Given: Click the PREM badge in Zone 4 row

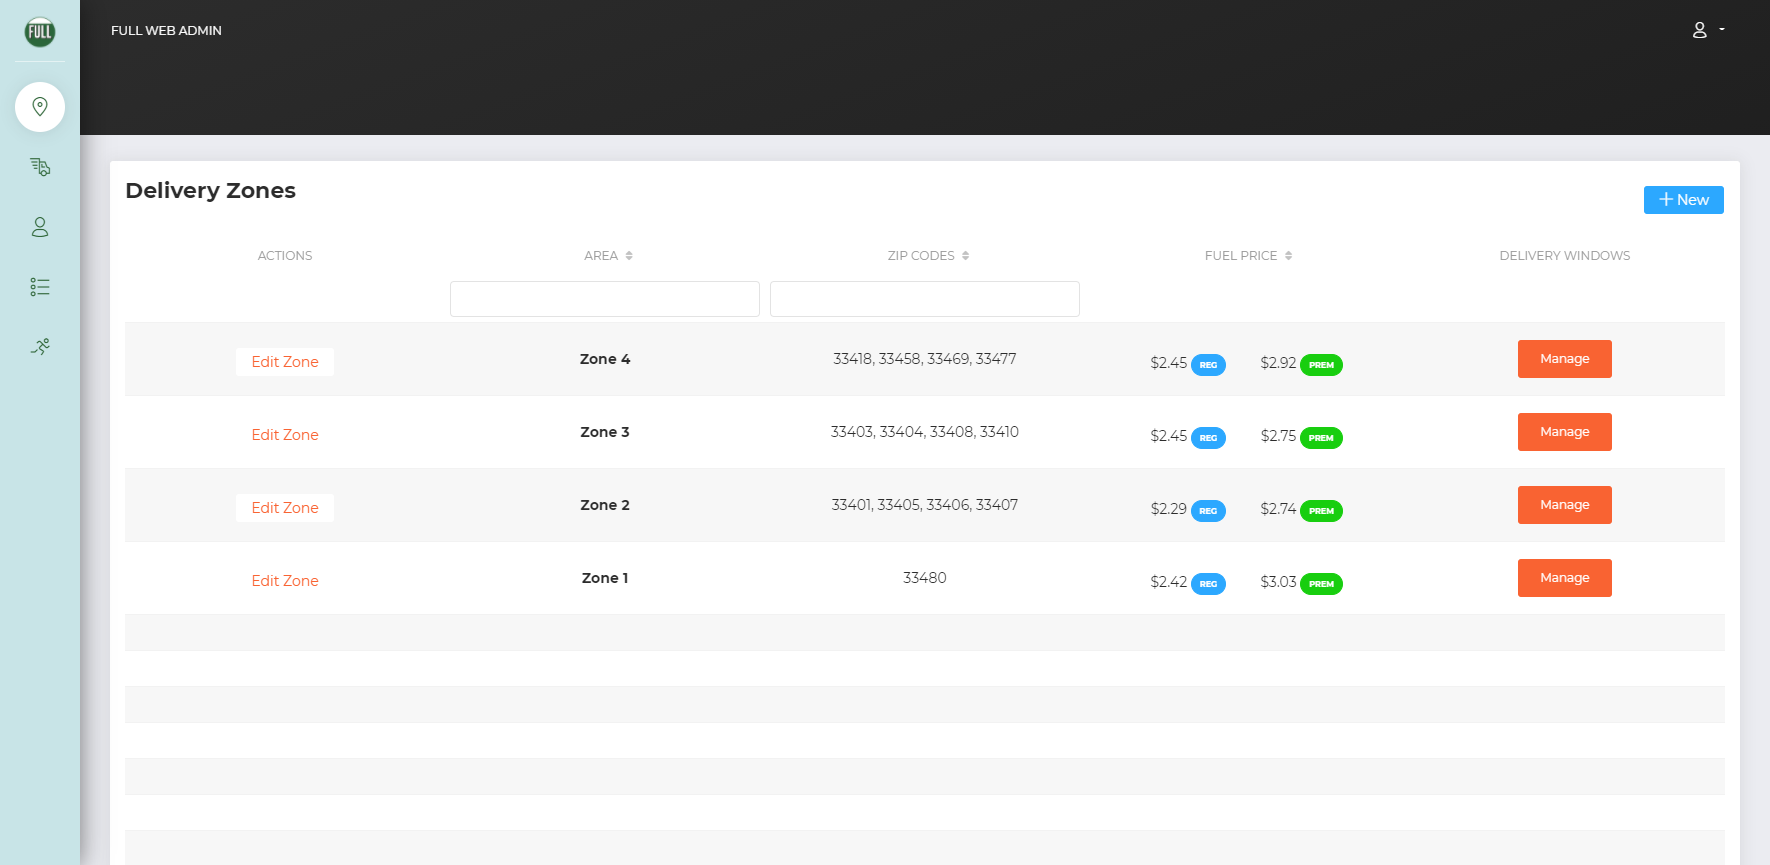Looking at the screenshot, I should click(1321, 365).
